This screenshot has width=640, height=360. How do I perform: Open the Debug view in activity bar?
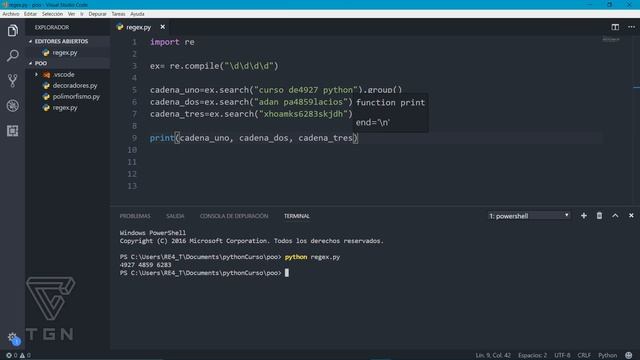13,106
